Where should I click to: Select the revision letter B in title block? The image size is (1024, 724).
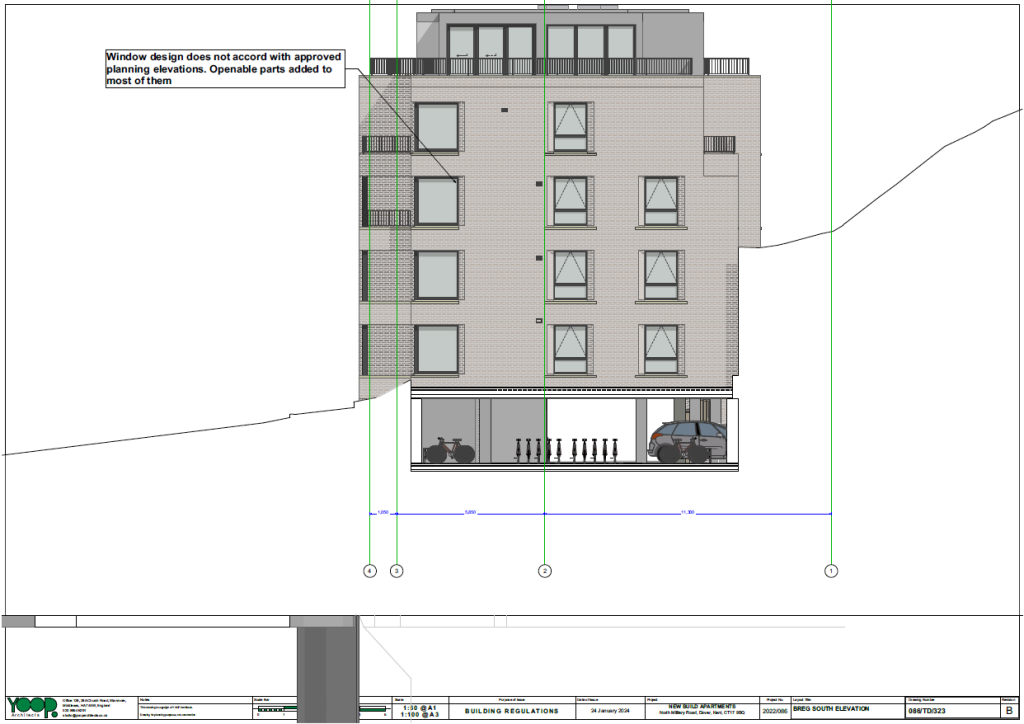pos(1008,711)
